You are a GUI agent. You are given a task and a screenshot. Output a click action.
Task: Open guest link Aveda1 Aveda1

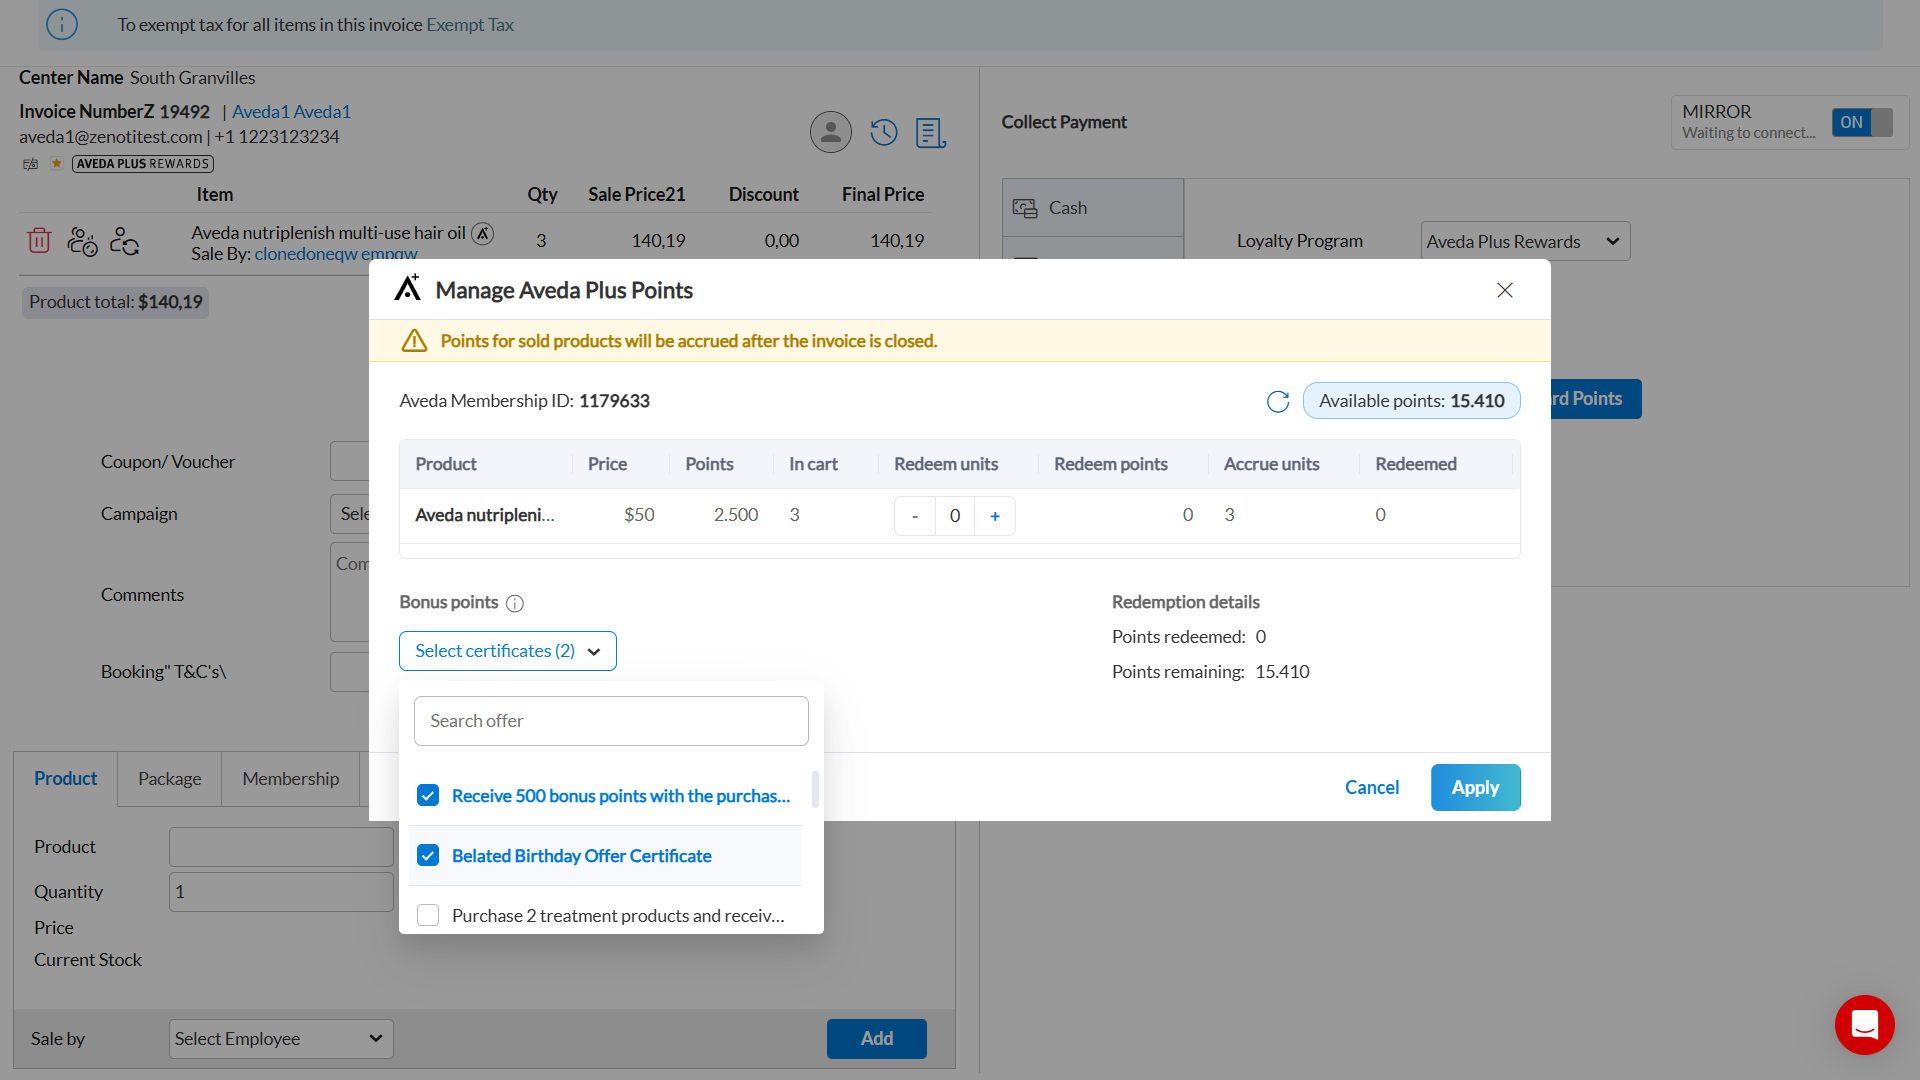(291, 111)
